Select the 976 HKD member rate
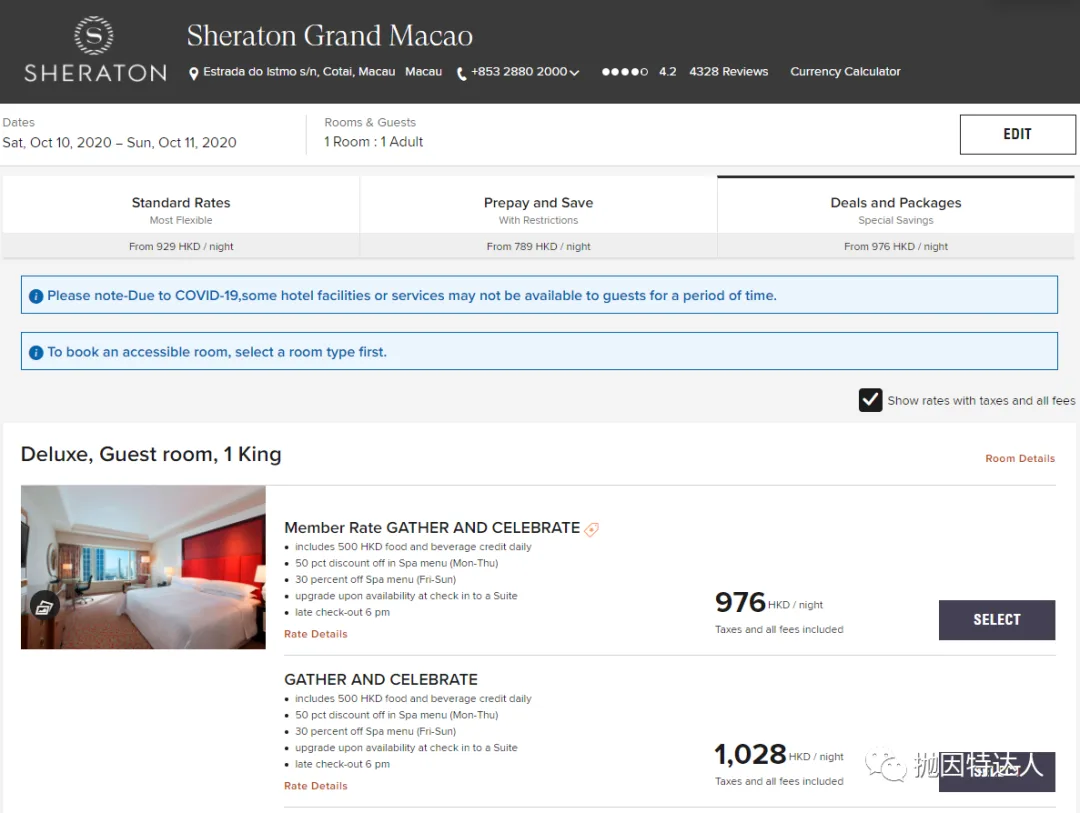This screenshot has width=1080, height=813. point(996,620)
